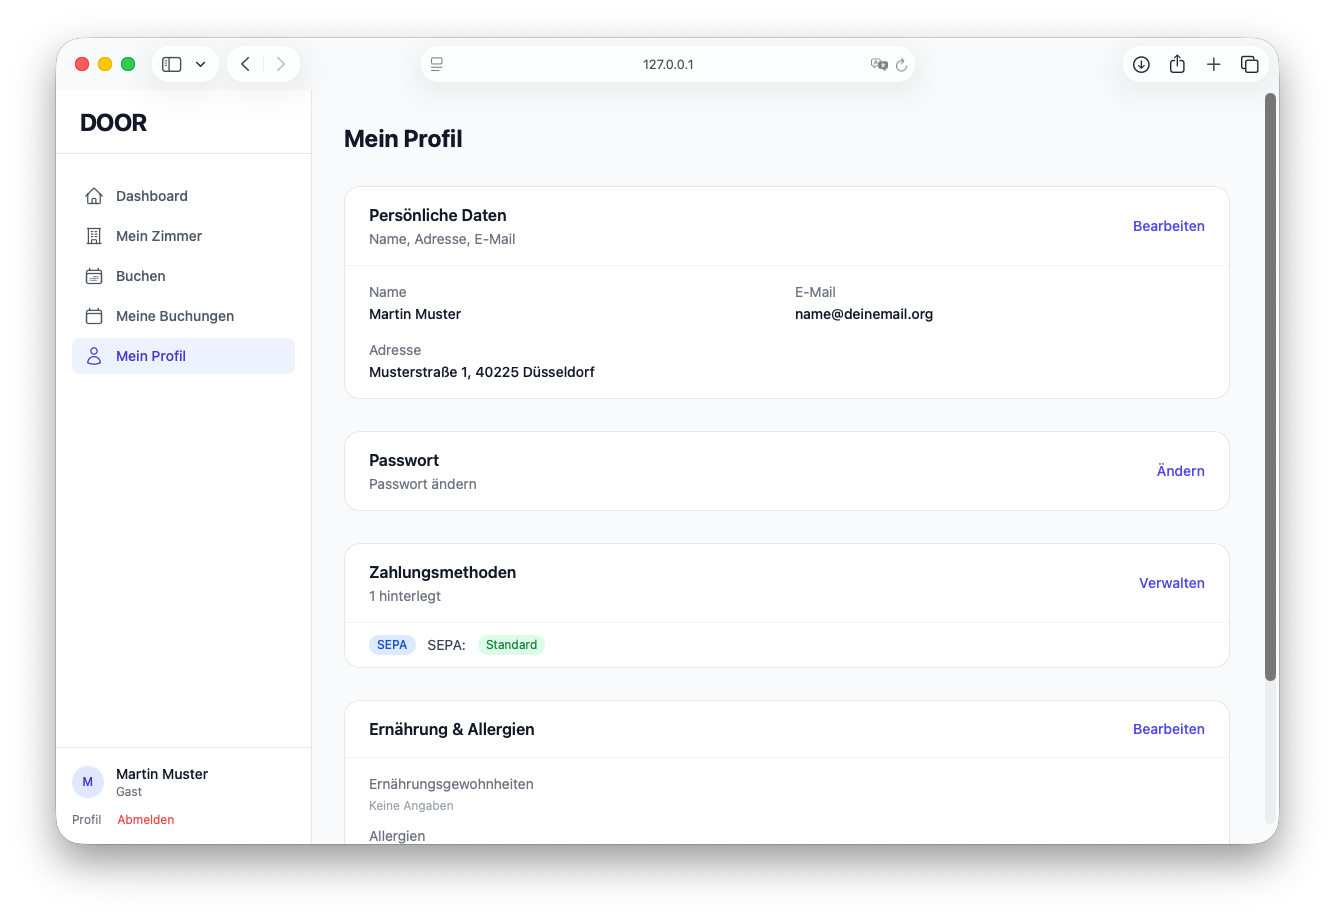
Task: Open Verwalten for Zahlungsmethoden
Action: tap(1171, 583)
